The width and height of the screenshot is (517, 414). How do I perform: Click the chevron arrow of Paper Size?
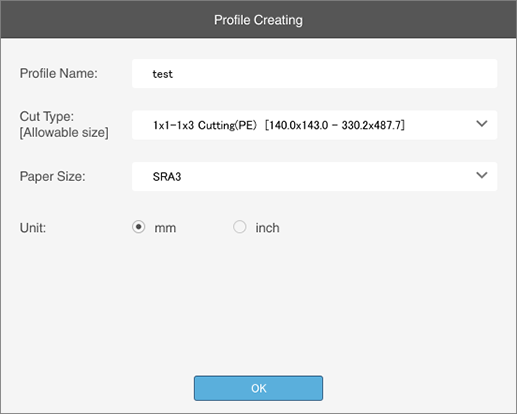click(482, 175)
